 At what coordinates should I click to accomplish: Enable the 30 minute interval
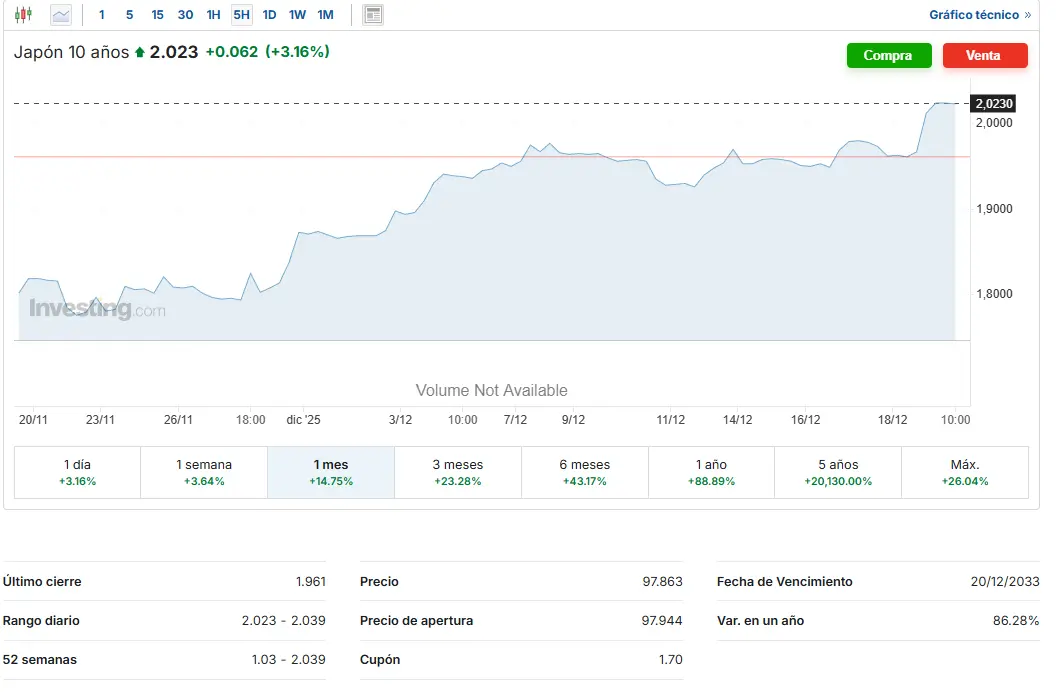184,14
